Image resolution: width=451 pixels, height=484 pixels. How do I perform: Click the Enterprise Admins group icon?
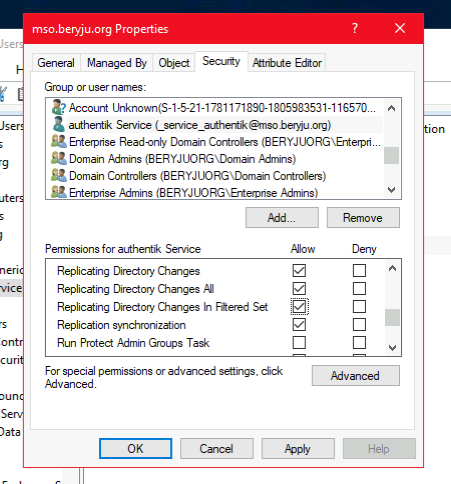(59, 192)
